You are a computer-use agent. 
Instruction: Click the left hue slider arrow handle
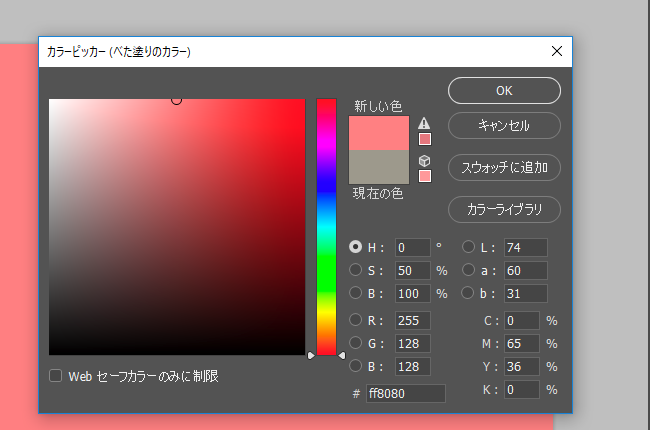311,355
